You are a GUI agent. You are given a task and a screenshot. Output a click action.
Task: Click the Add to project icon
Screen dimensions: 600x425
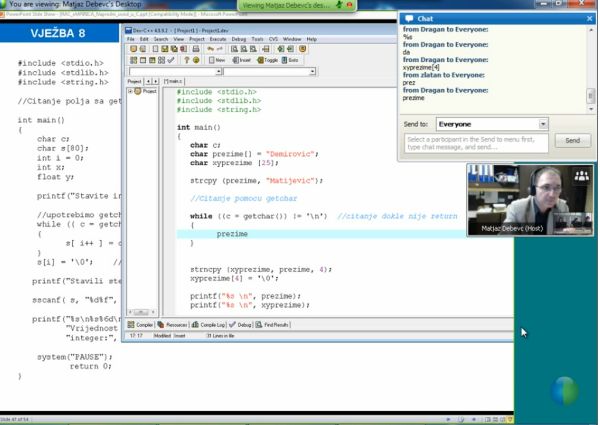click(x=281, y=49)
